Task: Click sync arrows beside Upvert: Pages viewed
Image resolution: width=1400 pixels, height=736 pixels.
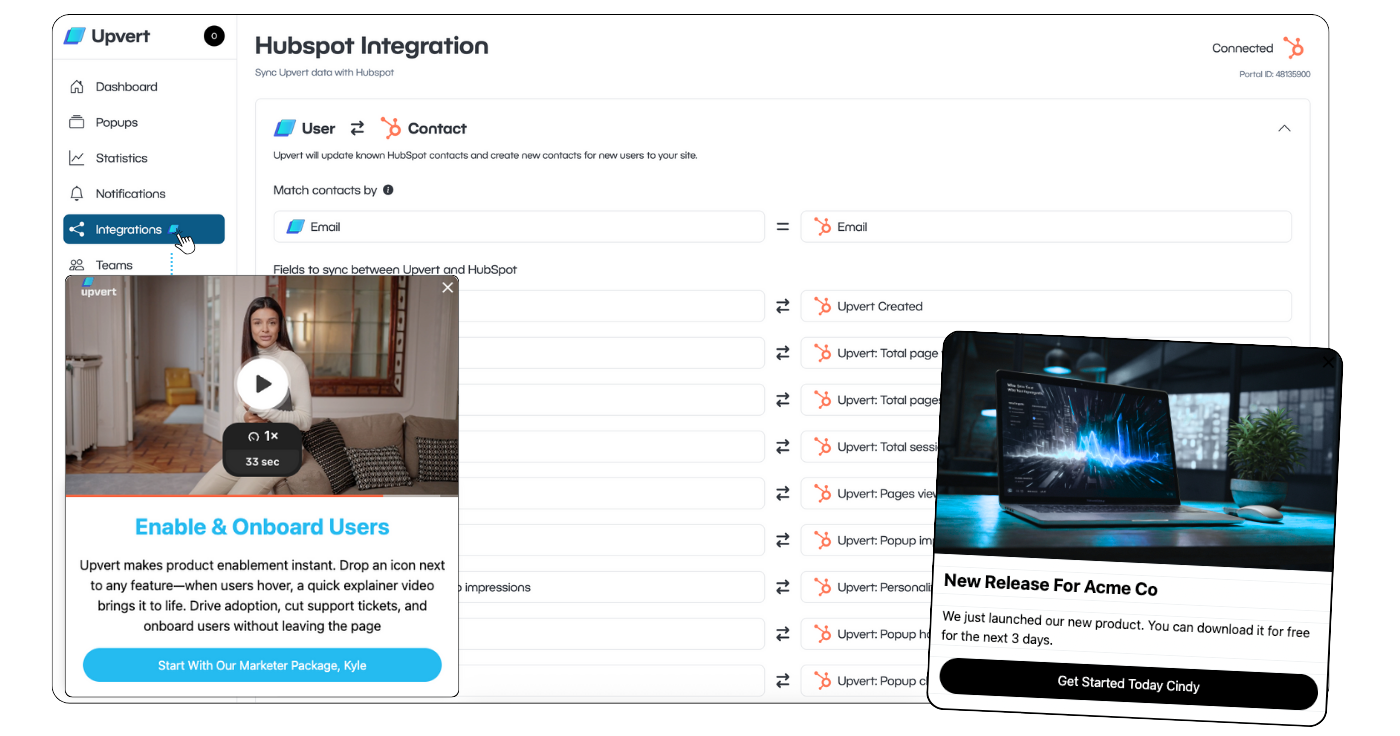Action: [783, 494]
